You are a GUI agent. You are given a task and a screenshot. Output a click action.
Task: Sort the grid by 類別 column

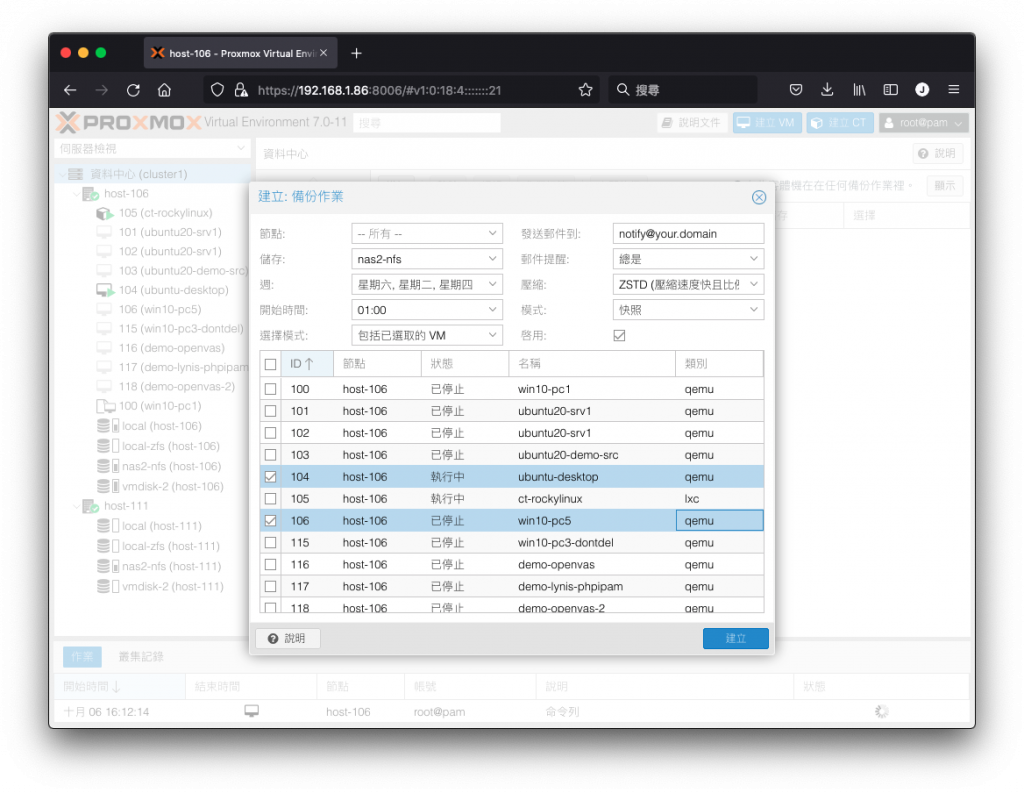719,364
